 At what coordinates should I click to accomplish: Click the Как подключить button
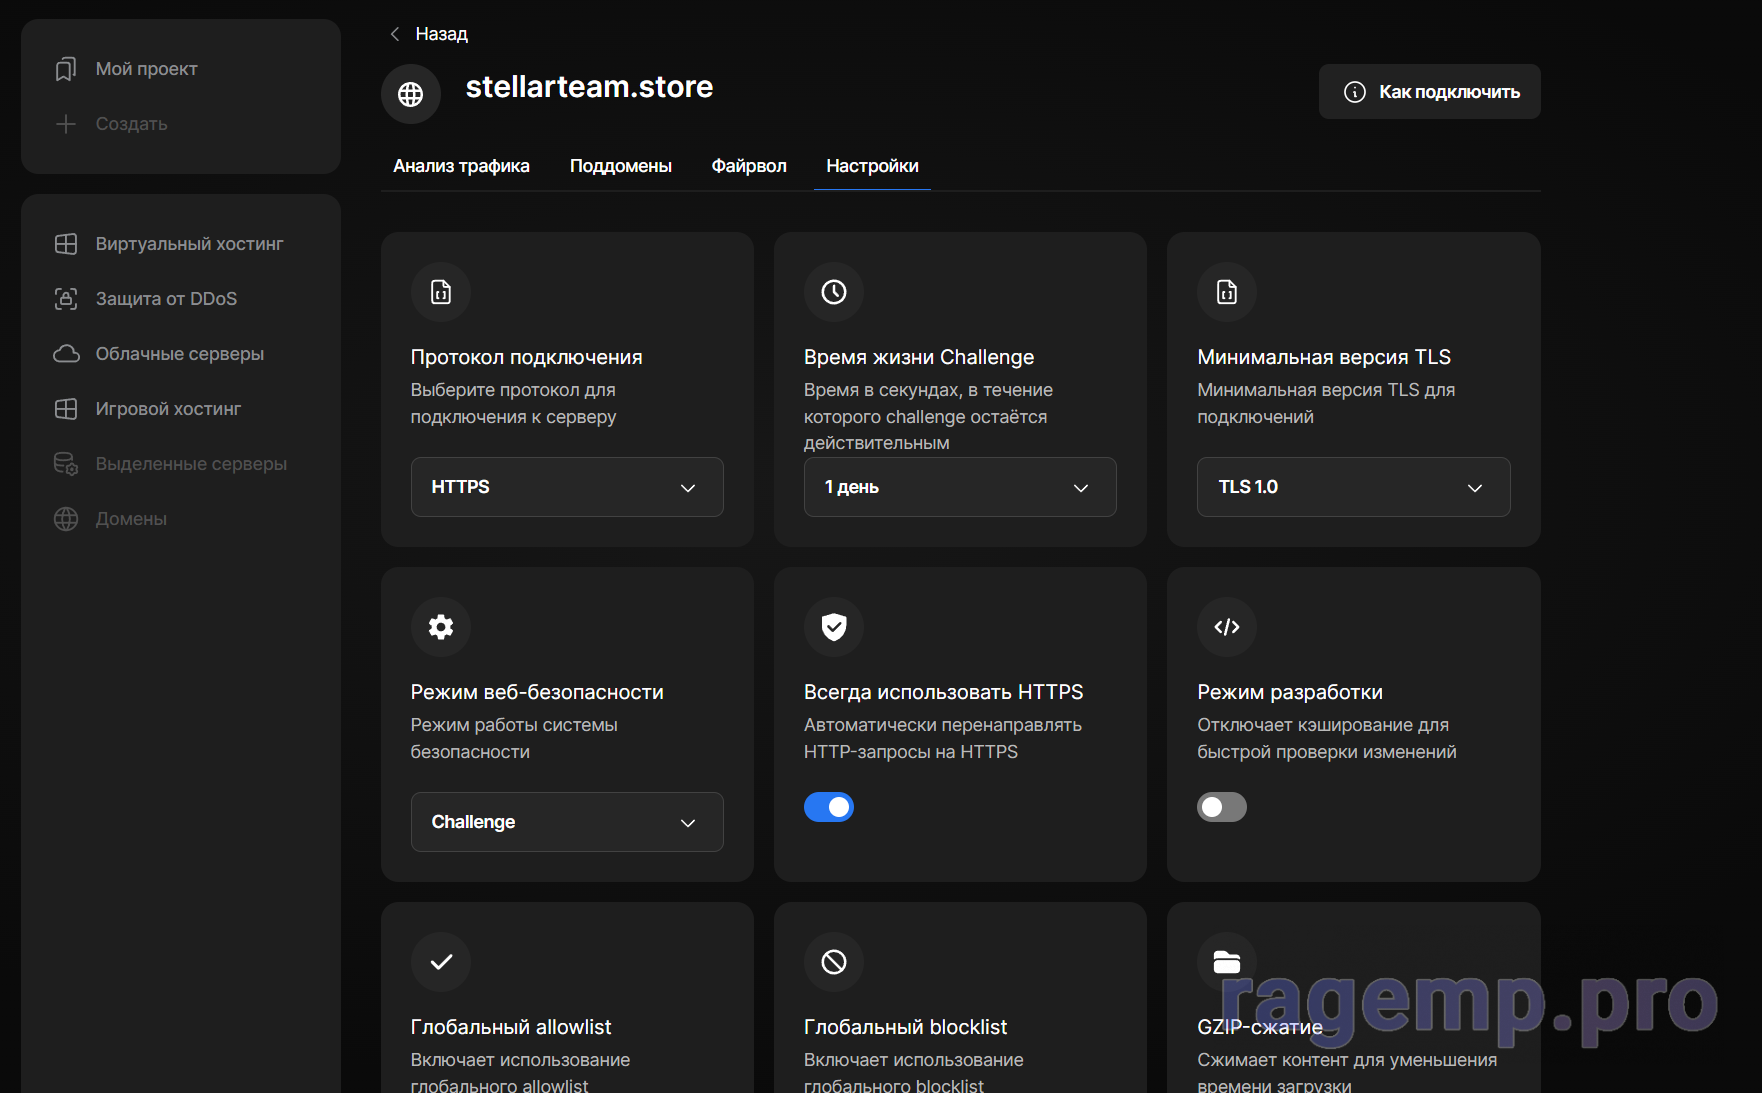(x=1430, y=92)
